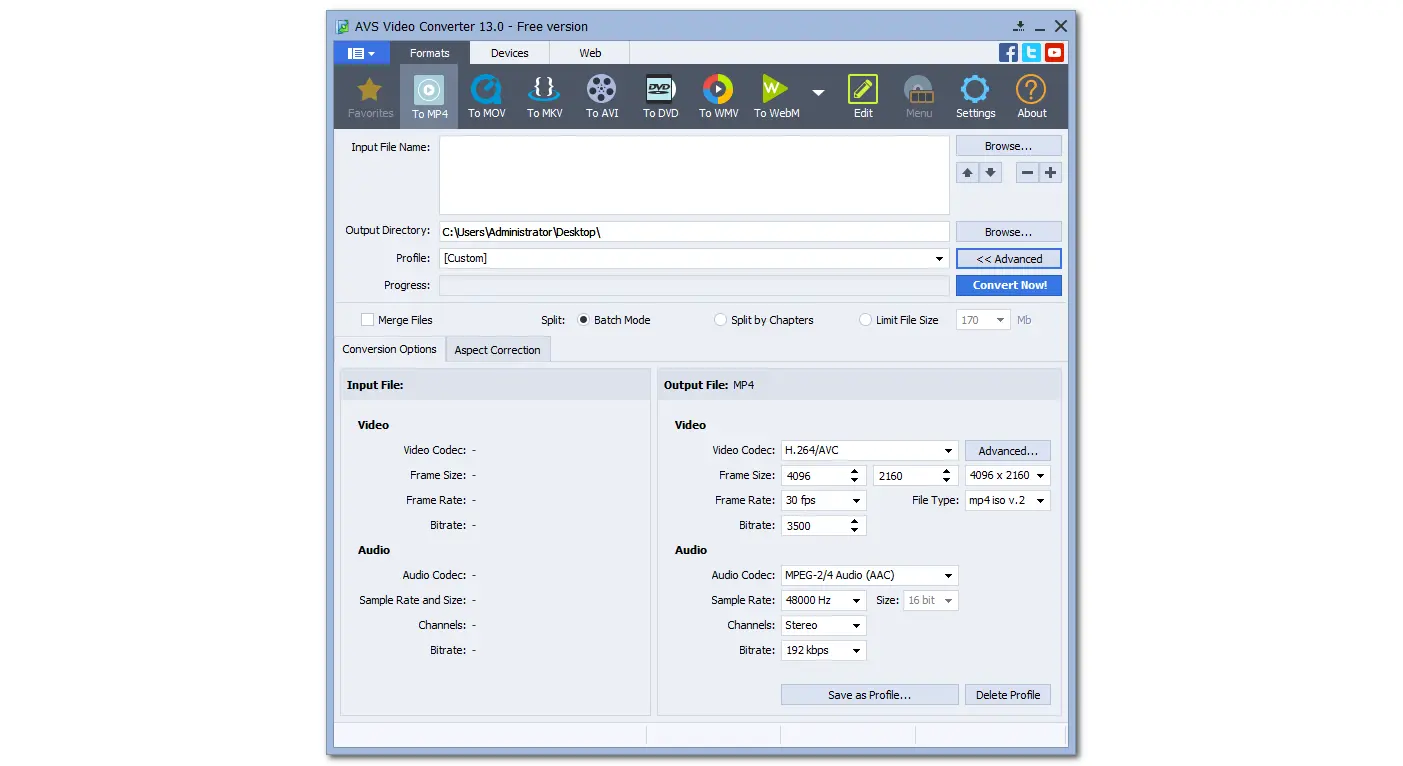Screen dimensions: 1403x766
Task: Open the YouTube channel icon
Action: coord(1054,53)
